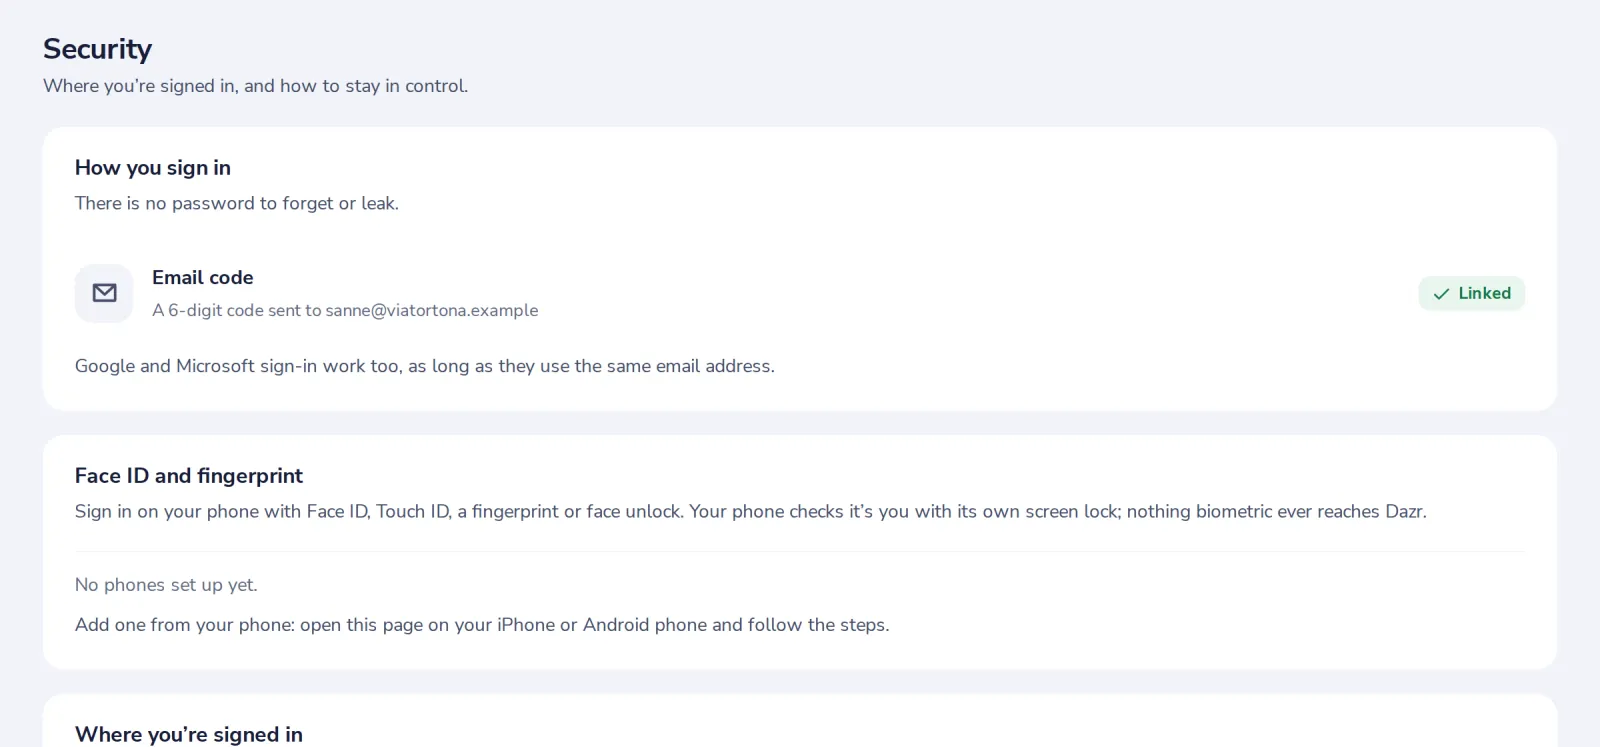Select the Security page heading
1600x747 pixels.
pyautogui.click(x=97, y=49)
